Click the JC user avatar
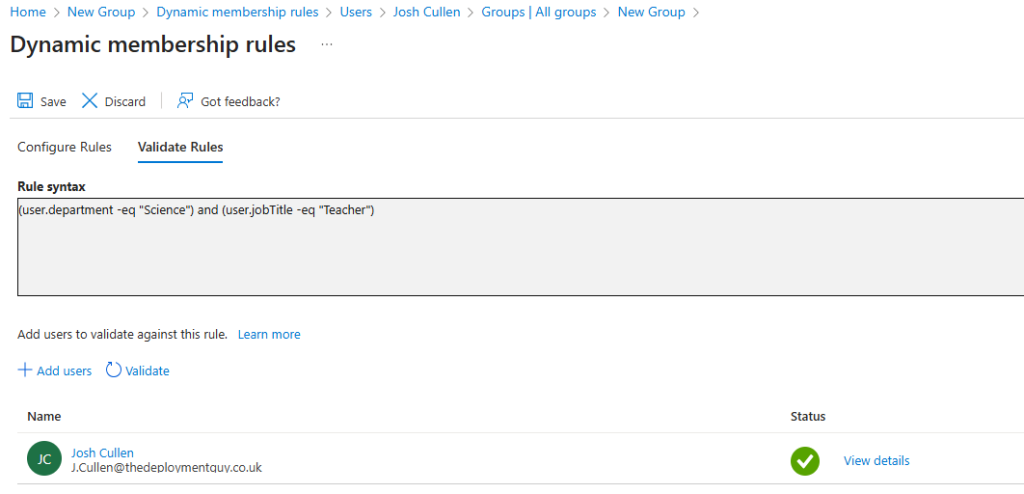 44,460
